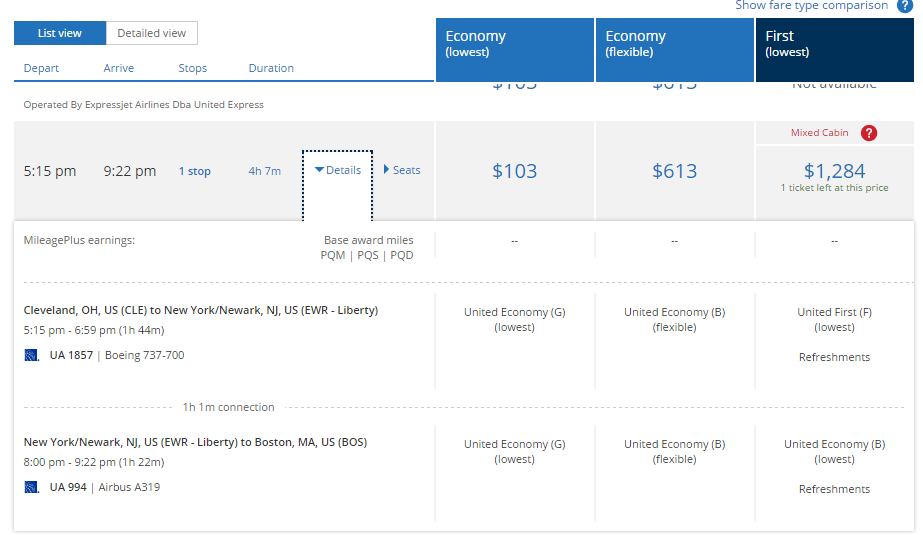Select the $613 Economy flexible fare
Image resolution: width=923 pixels, height=535 pixels.
point(675,171)
